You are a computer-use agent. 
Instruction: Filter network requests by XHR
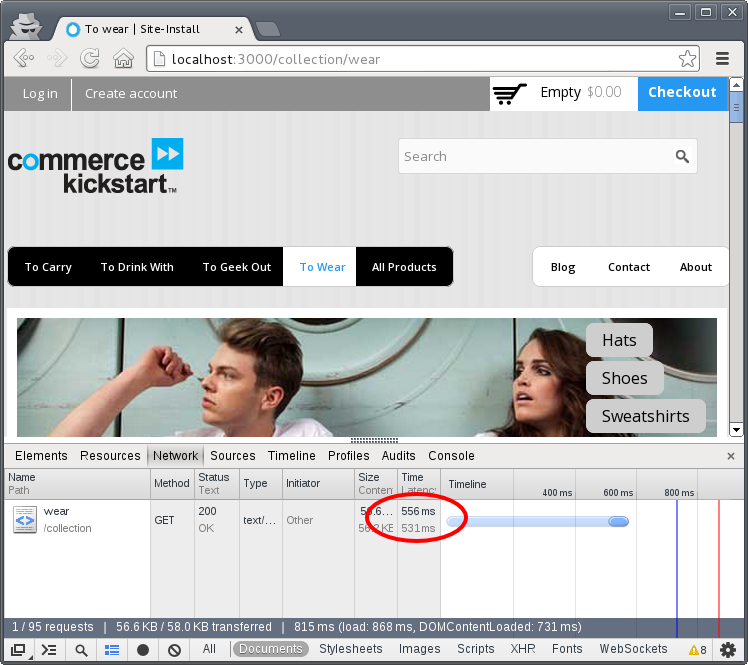pos(523,649)
